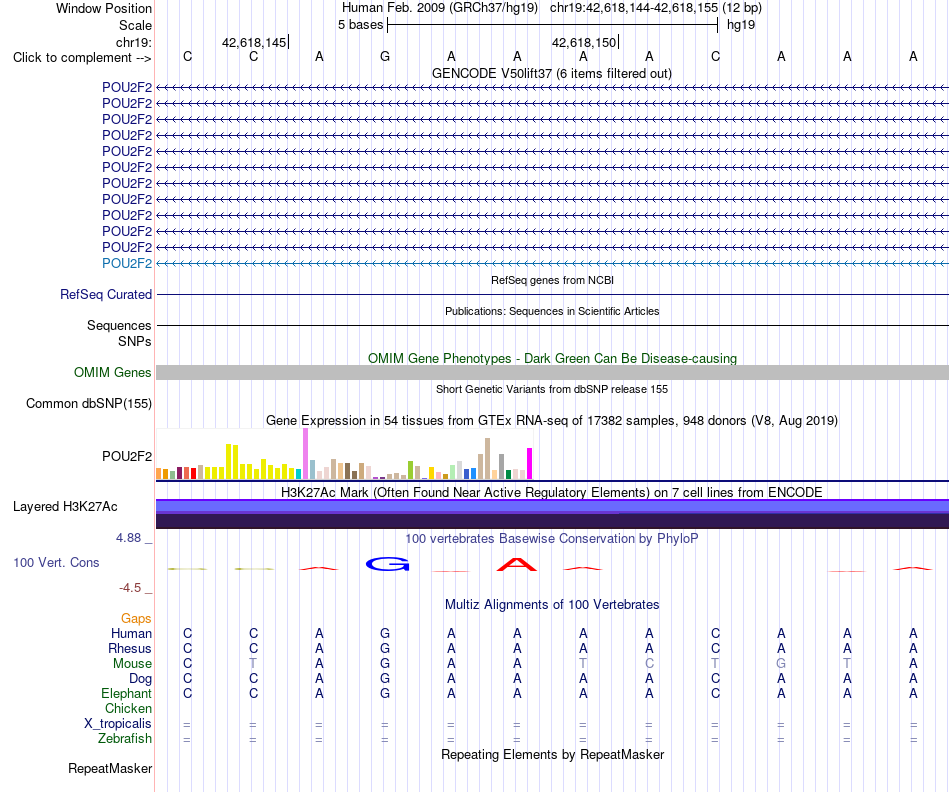This screenshot has width=950, height=792.
Task: Click the green OMIM Gene Phenotypes track title
Action: [552, 358]
